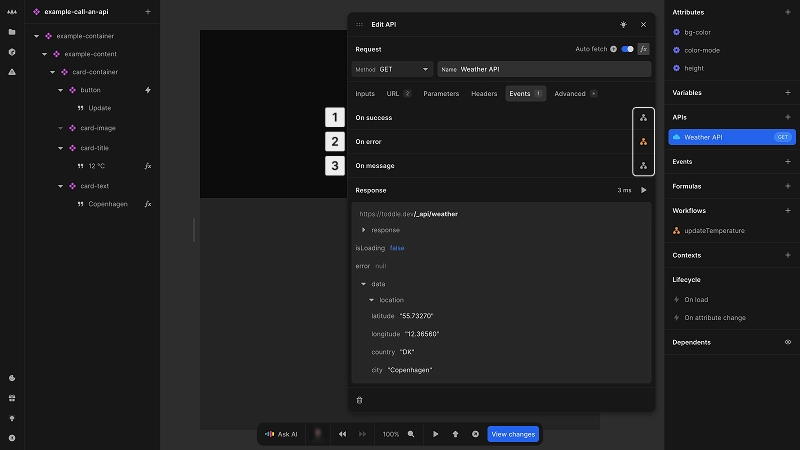The height and width of the screenshot is (450, 800).
Task: Switch to the Inputs tab
Action: (x=365, y=94)
